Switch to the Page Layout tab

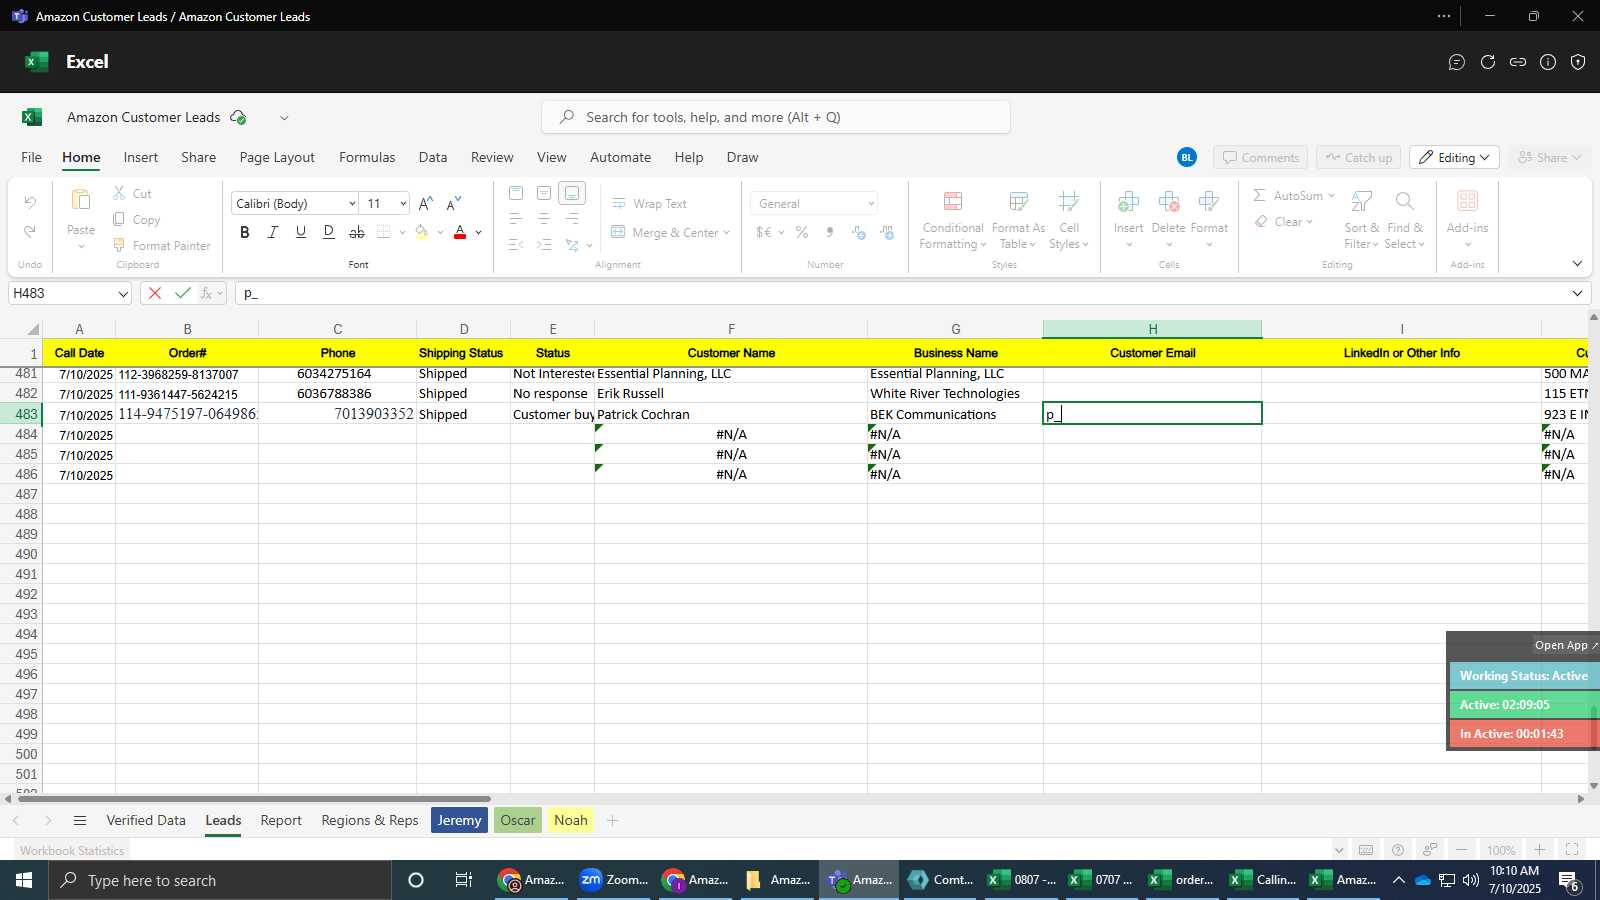(x=277, y=157)
